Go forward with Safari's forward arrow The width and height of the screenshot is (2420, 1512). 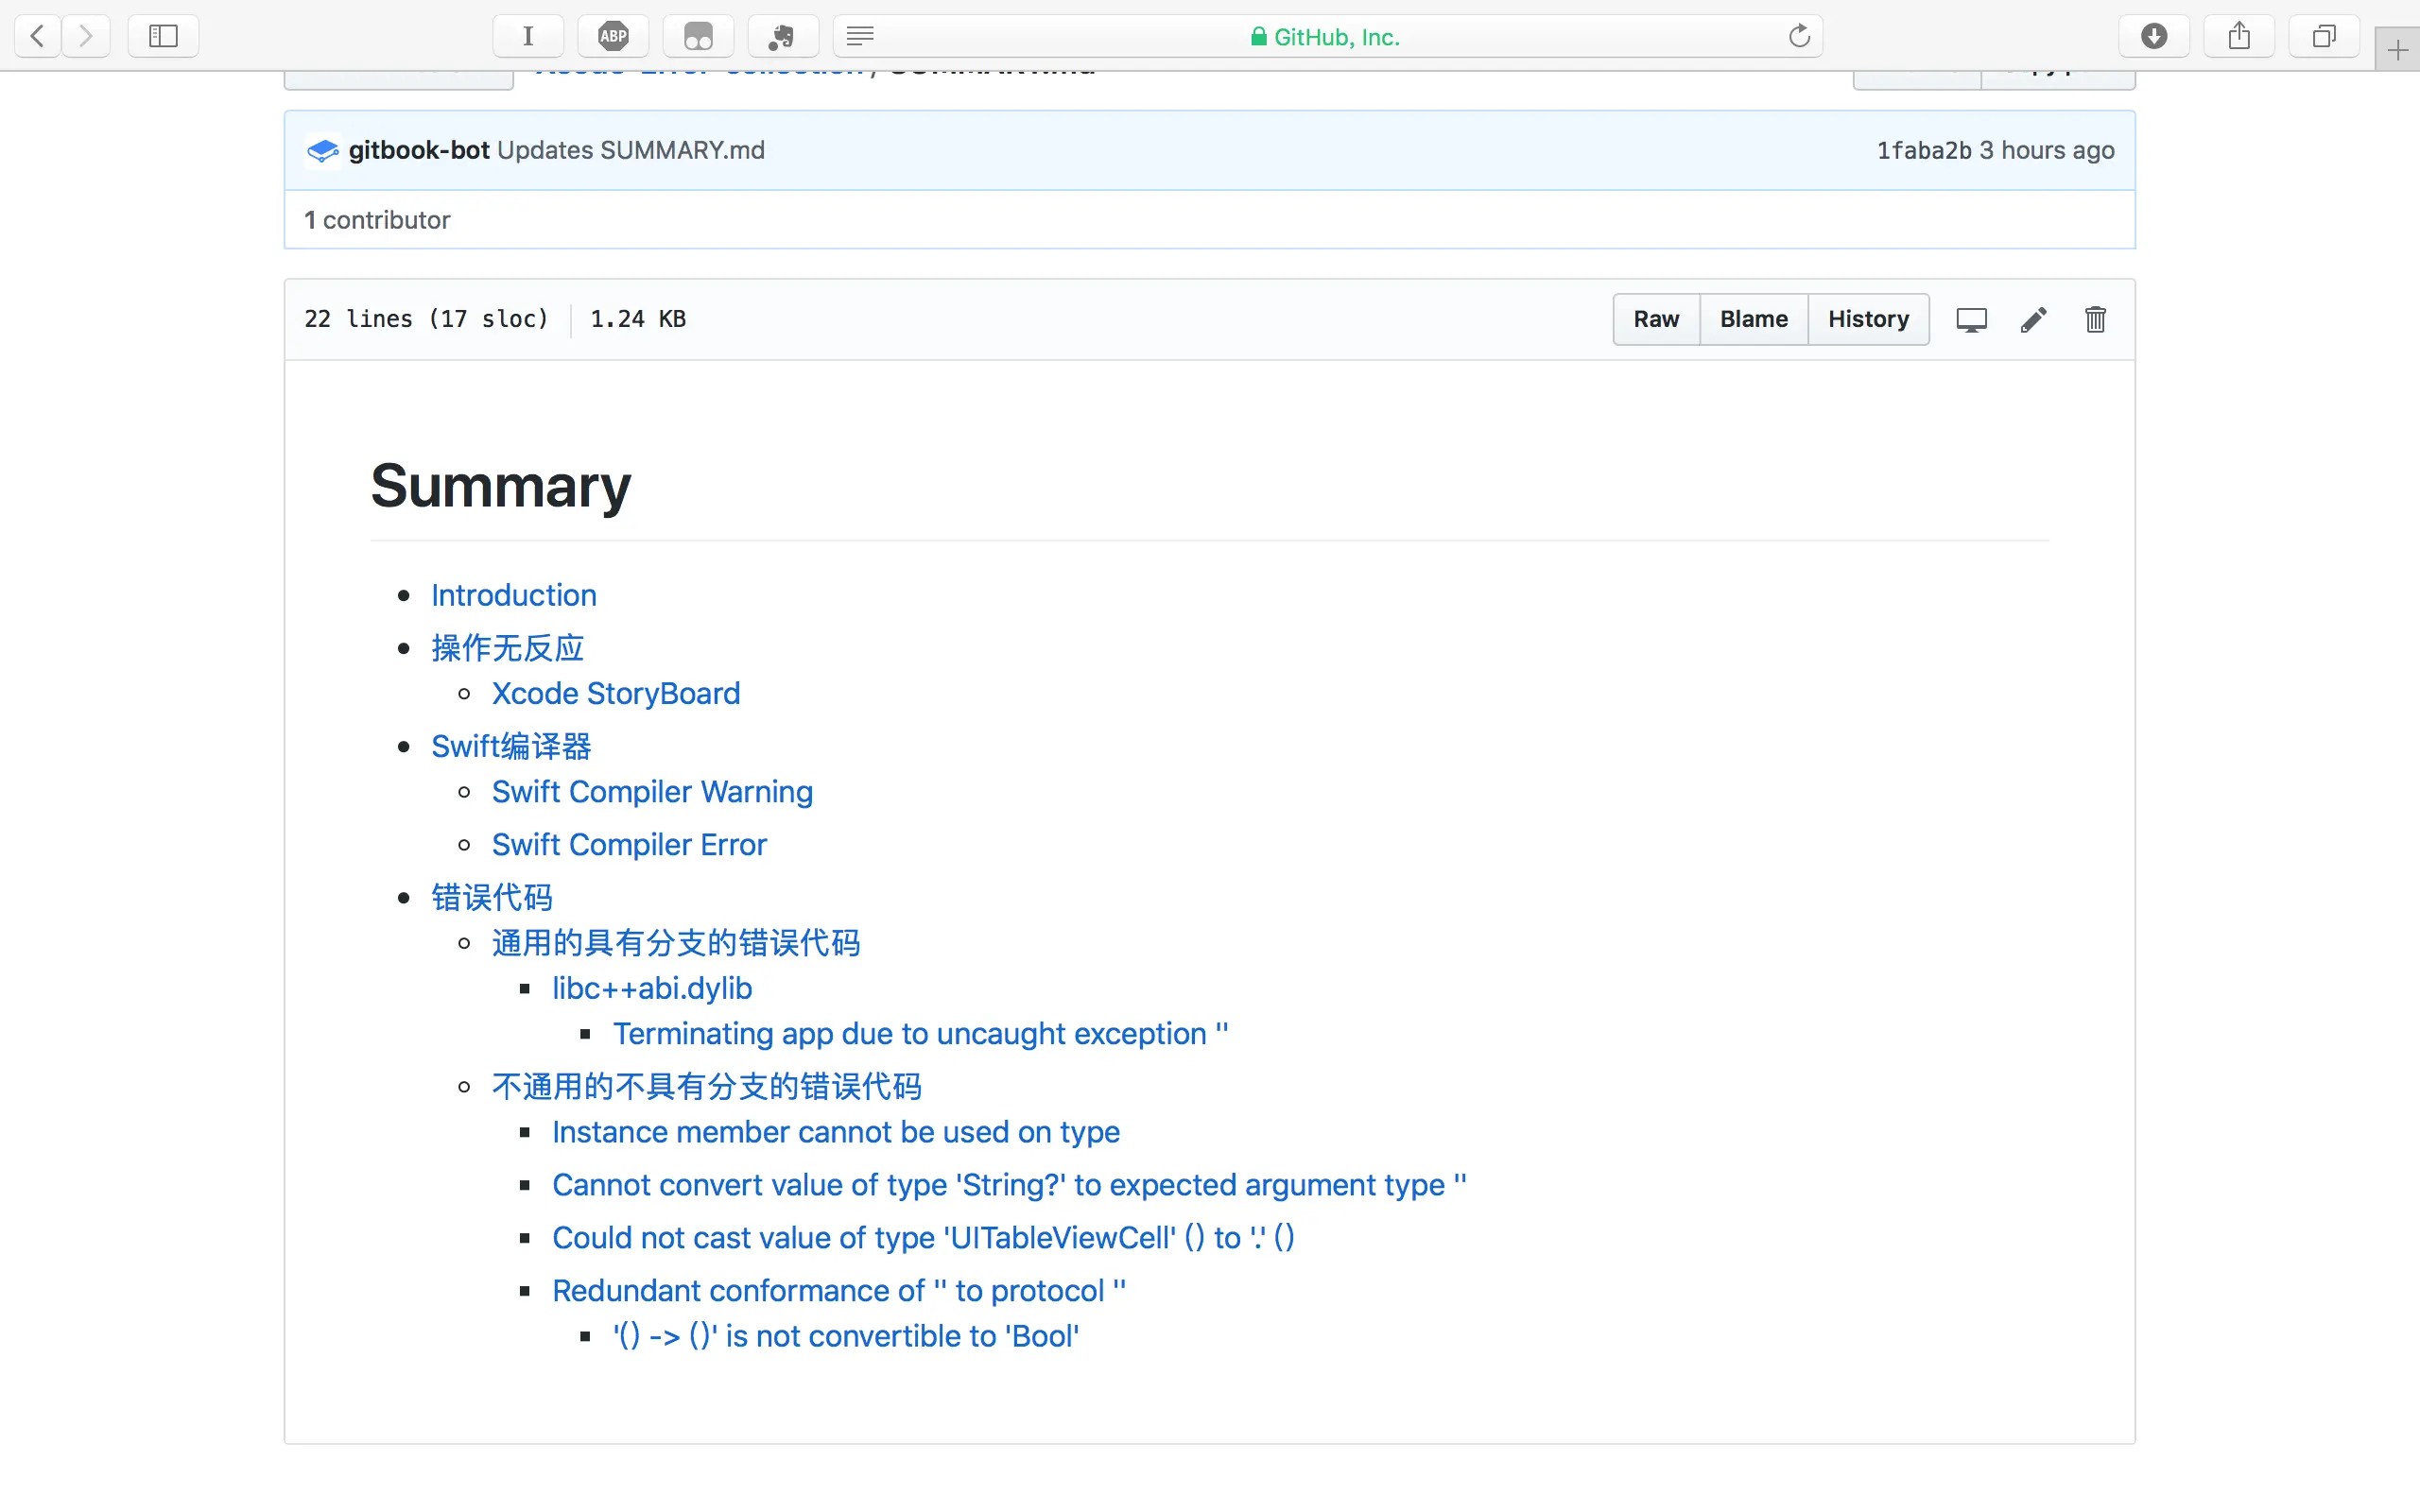pyautogui.click(x=86, y=37)
